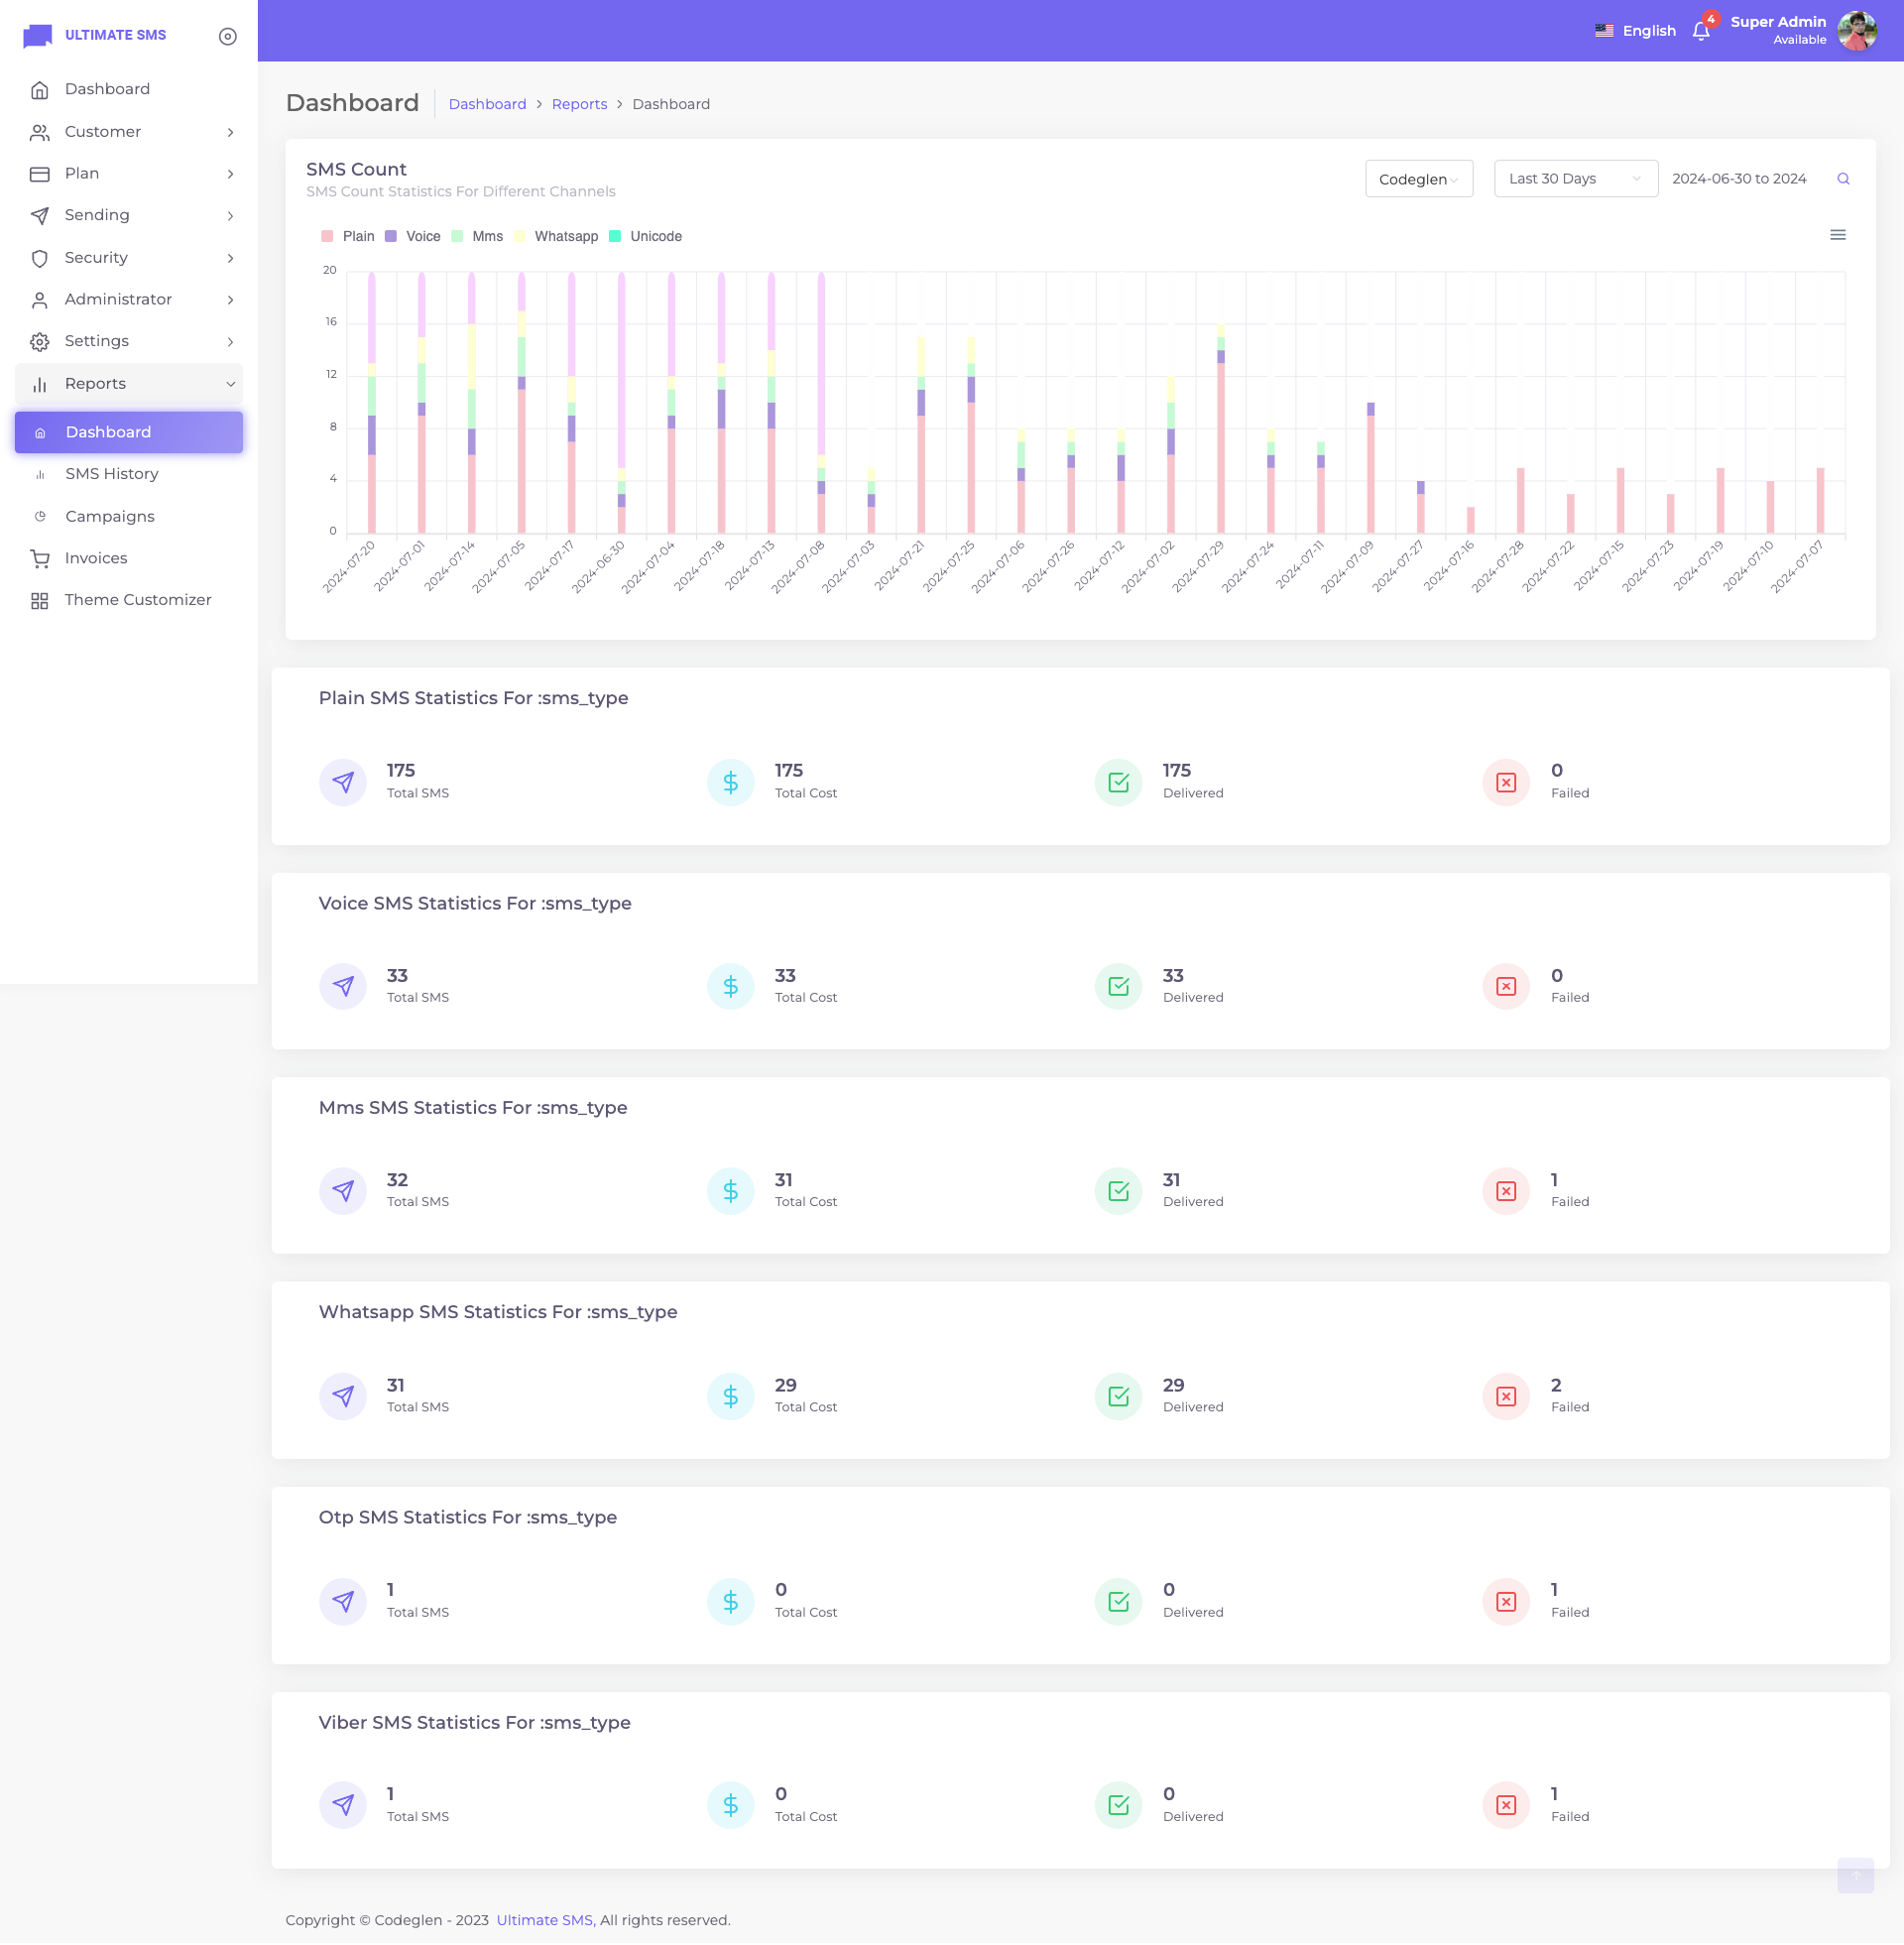Toggle Plain series in chart legend
1904x1945 pixels.
coord(357,237)
